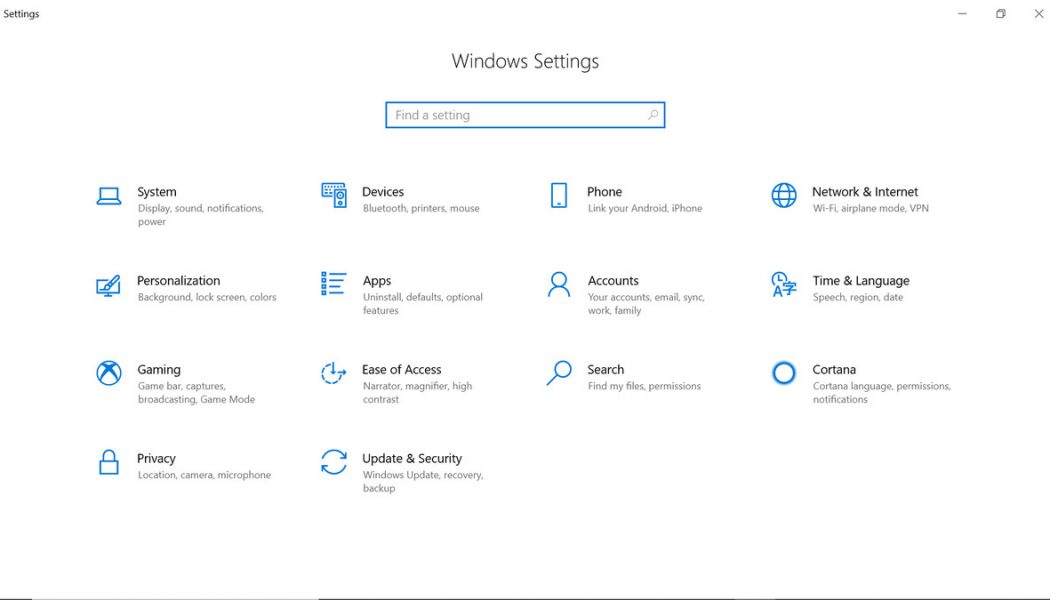Click the Settings title bar label
Image resolution: width=1050 pixels, height=600 pixels.
[x=21, y=13]
